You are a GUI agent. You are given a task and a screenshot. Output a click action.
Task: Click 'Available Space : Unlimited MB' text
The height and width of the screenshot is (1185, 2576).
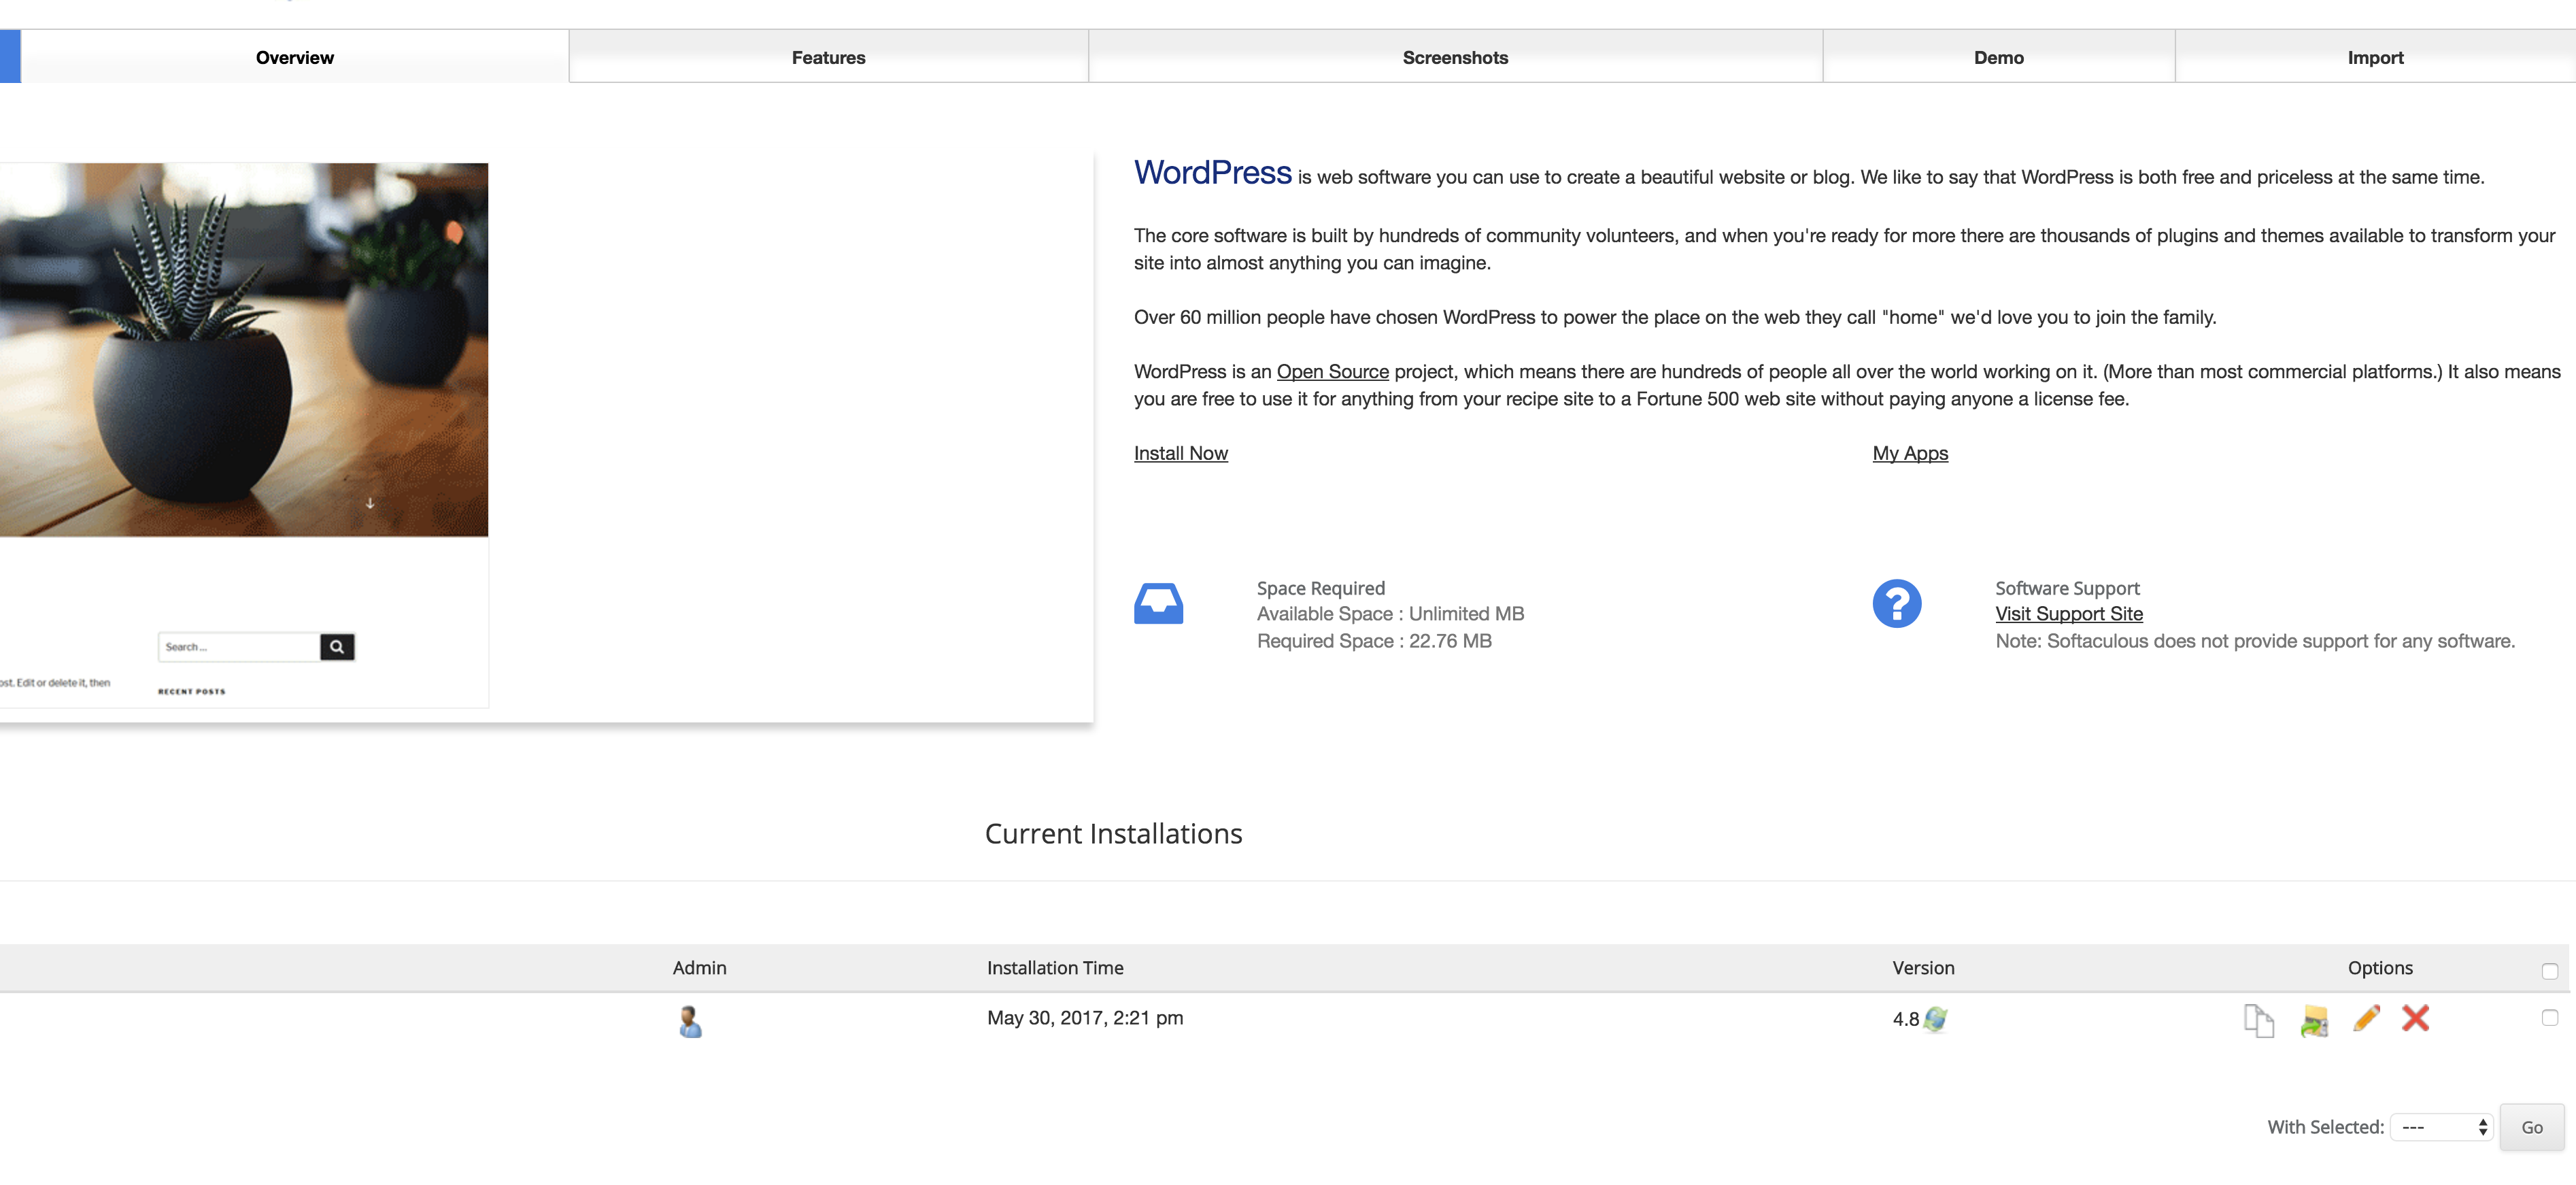1389,614
